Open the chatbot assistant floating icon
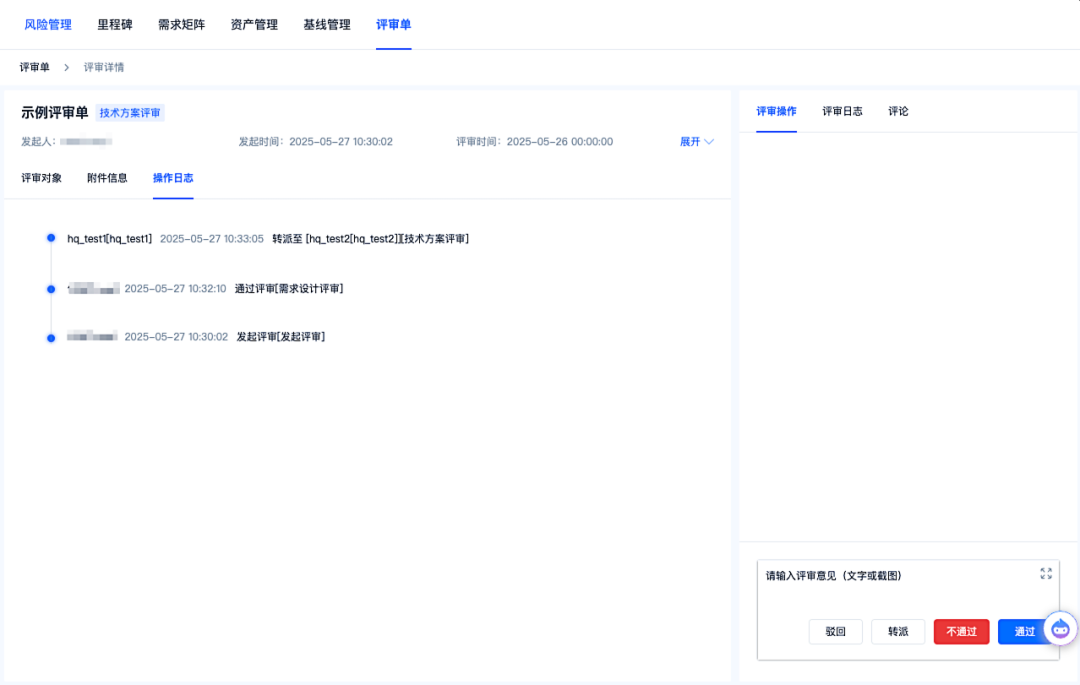Viewport: 1080px width, 685px height. click(1060, 628)
